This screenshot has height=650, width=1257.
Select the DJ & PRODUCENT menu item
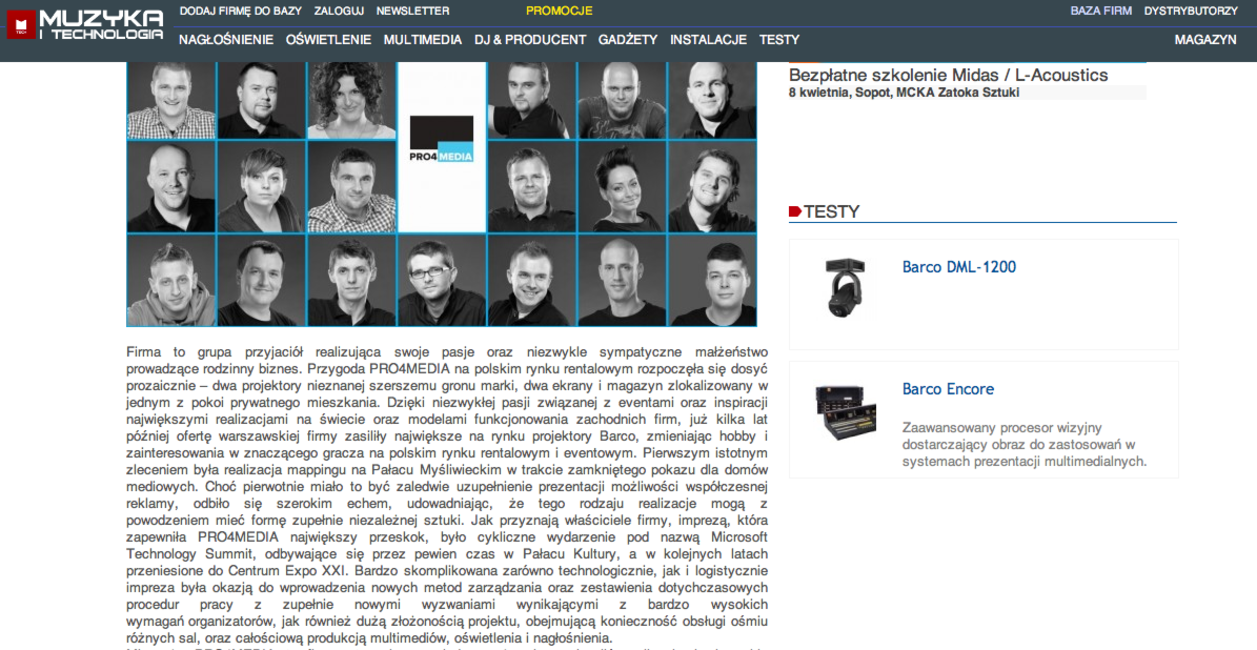pos(530,40)
